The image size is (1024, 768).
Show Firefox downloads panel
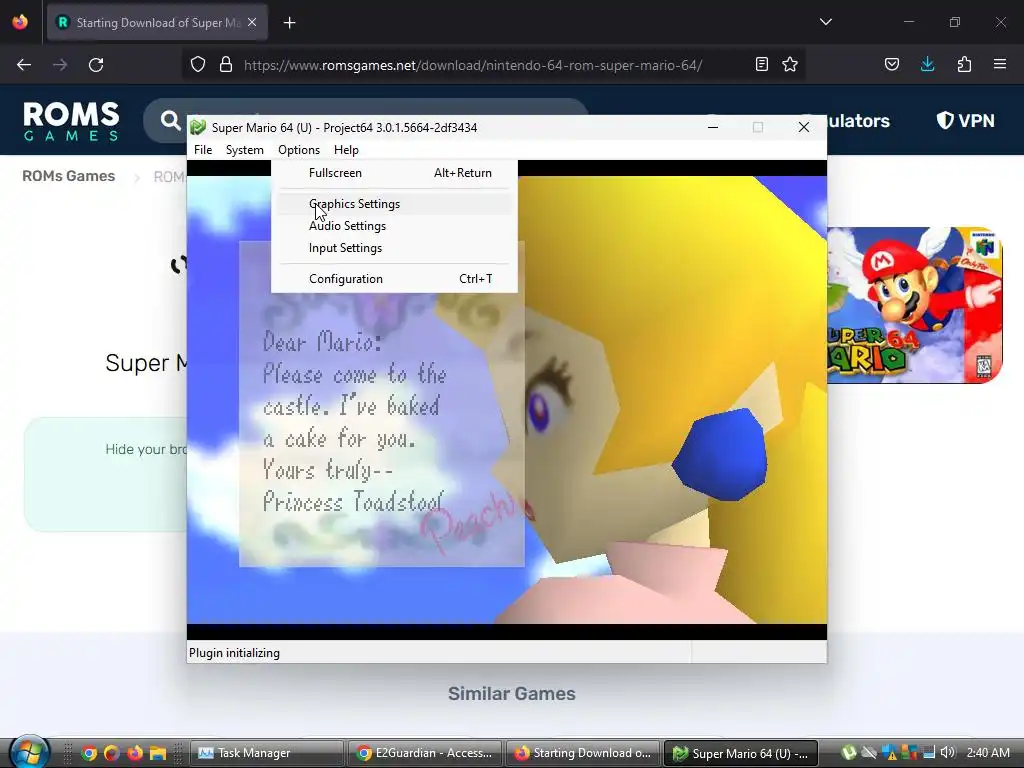(927, 64)
